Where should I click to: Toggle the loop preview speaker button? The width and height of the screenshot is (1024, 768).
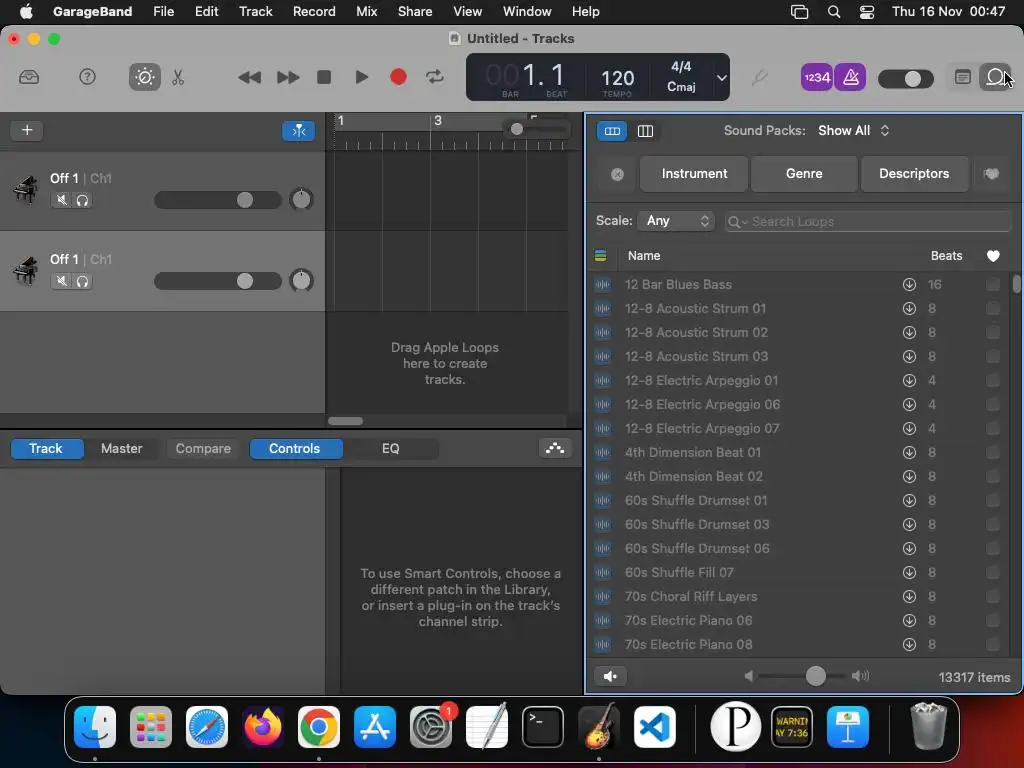coord(611,677)
